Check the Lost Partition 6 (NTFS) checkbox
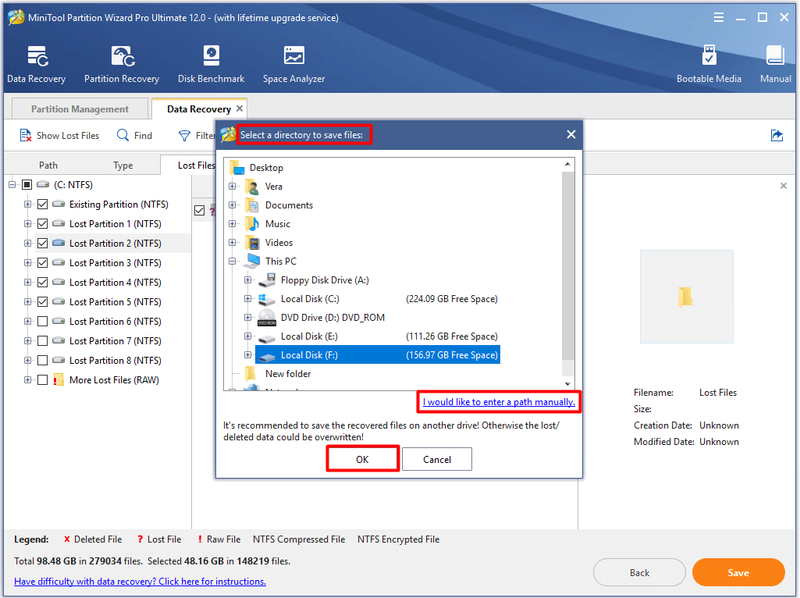This screenshot has height=598, width=800. point(43,321)
